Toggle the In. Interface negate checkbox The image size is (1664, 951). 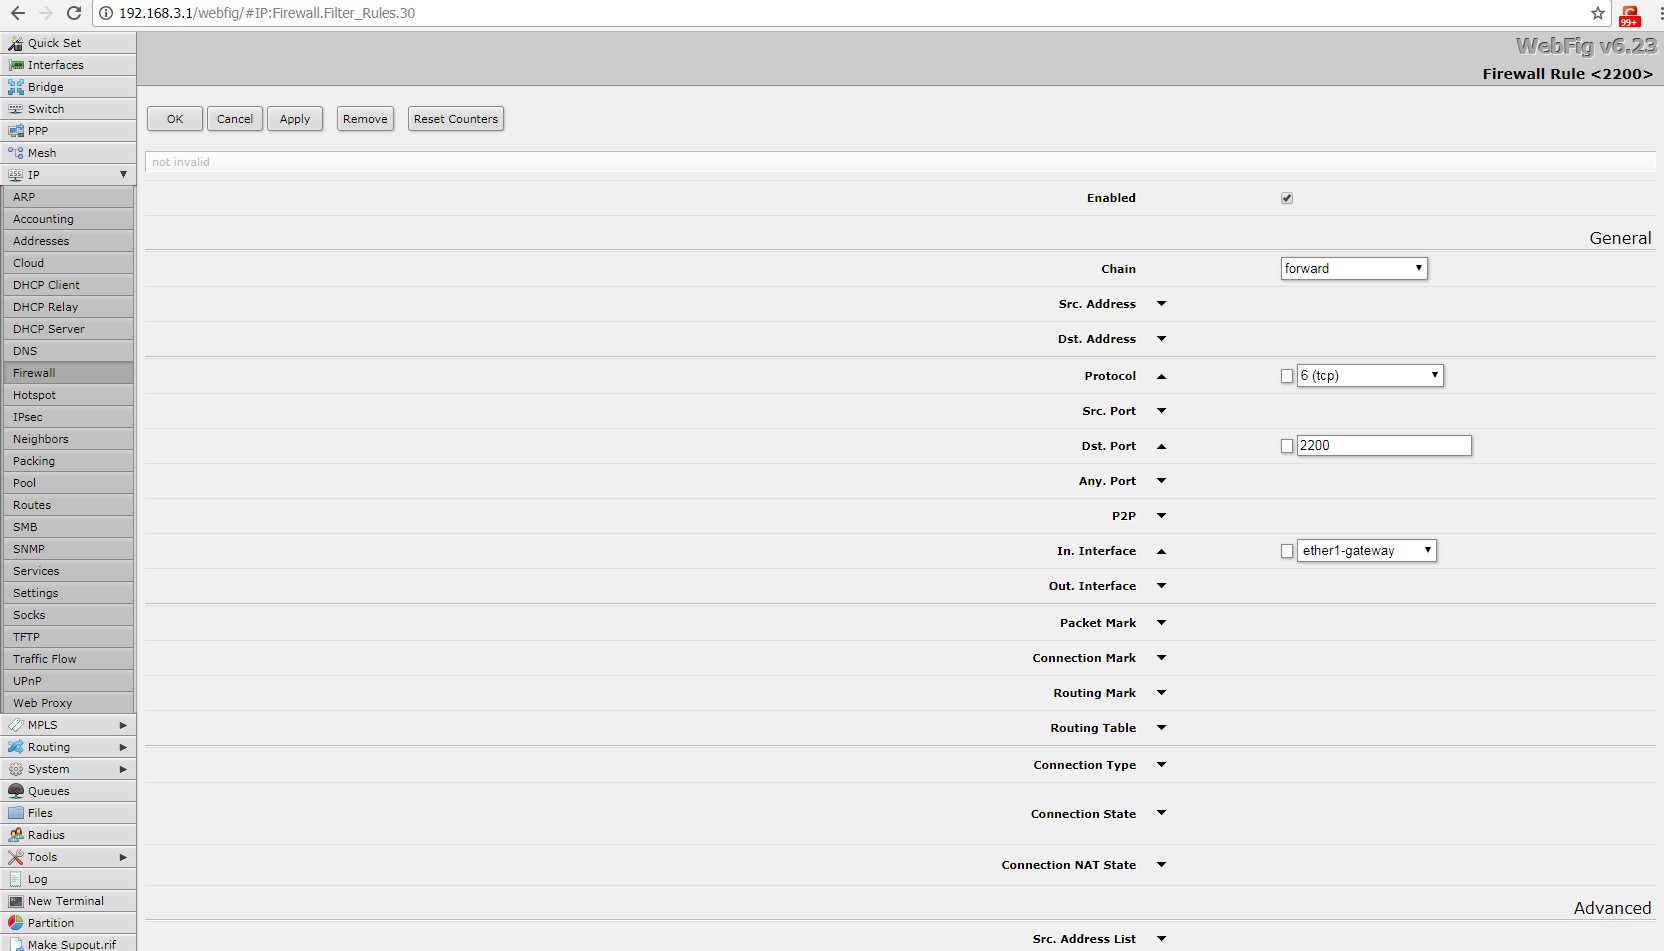point(1287,551)
